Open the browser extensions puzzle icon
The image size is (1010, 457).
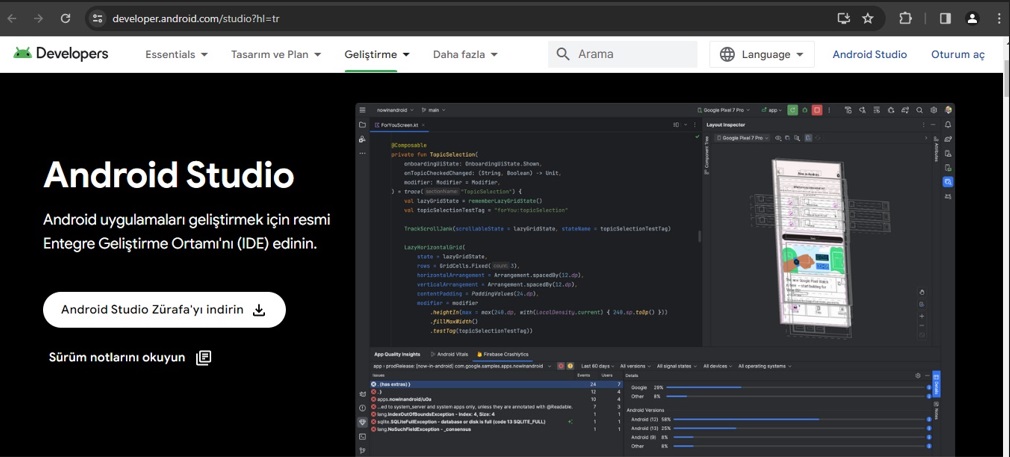pos(905,18)
